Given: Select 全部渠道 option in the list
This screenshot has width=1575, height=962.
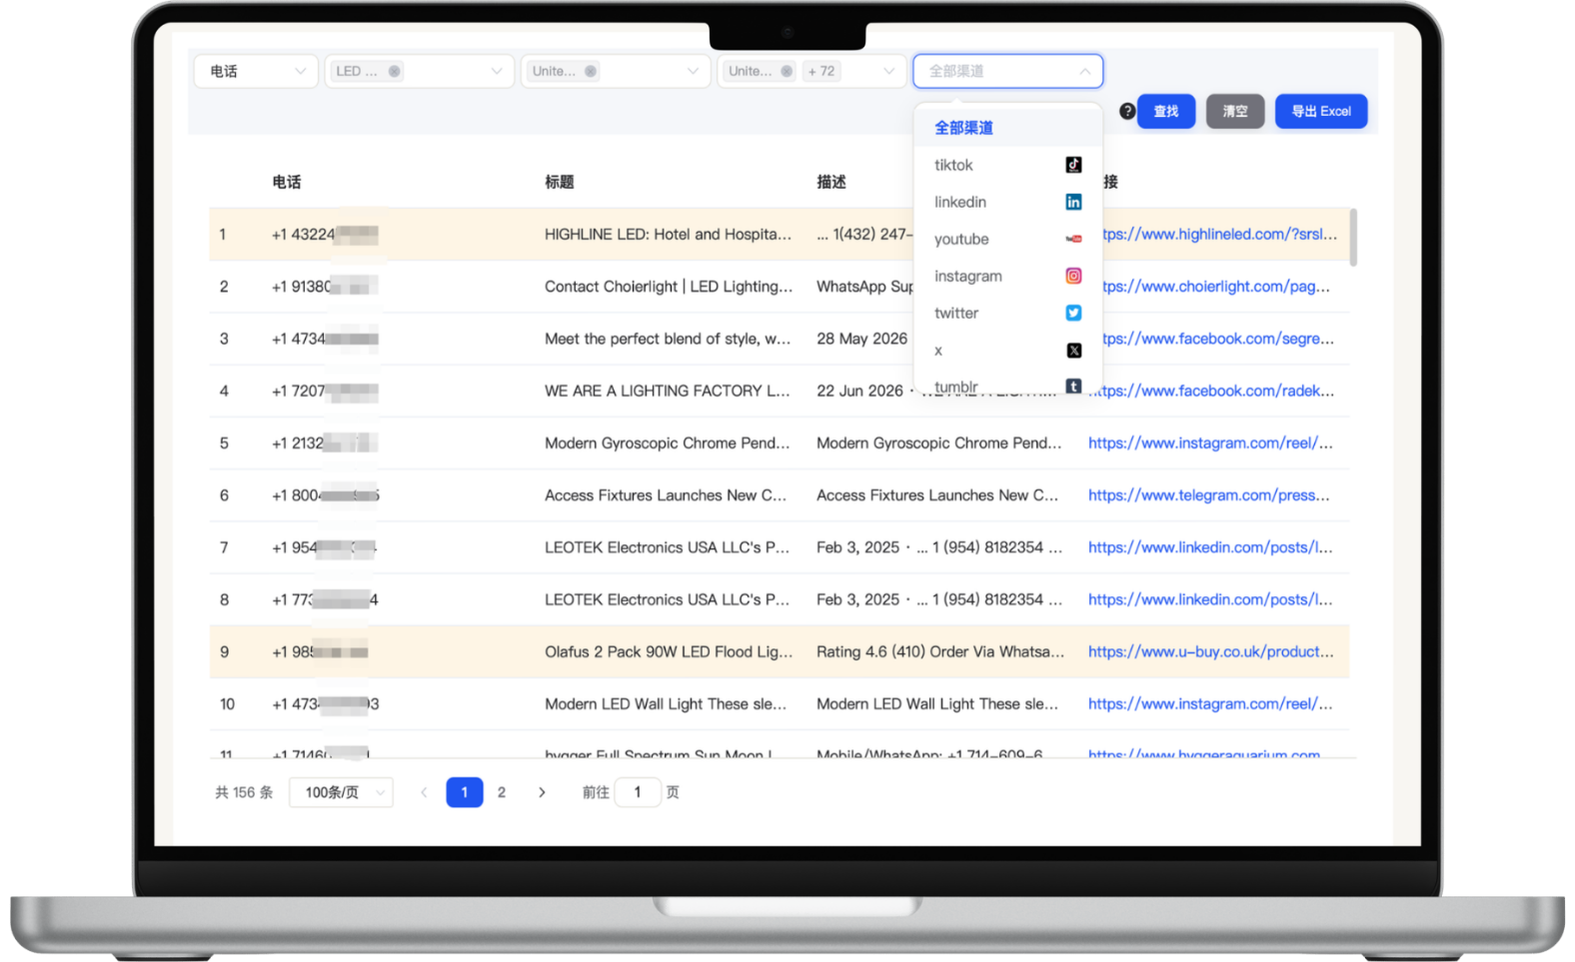Looking at the screenshot, I should tap(1008, 128).
